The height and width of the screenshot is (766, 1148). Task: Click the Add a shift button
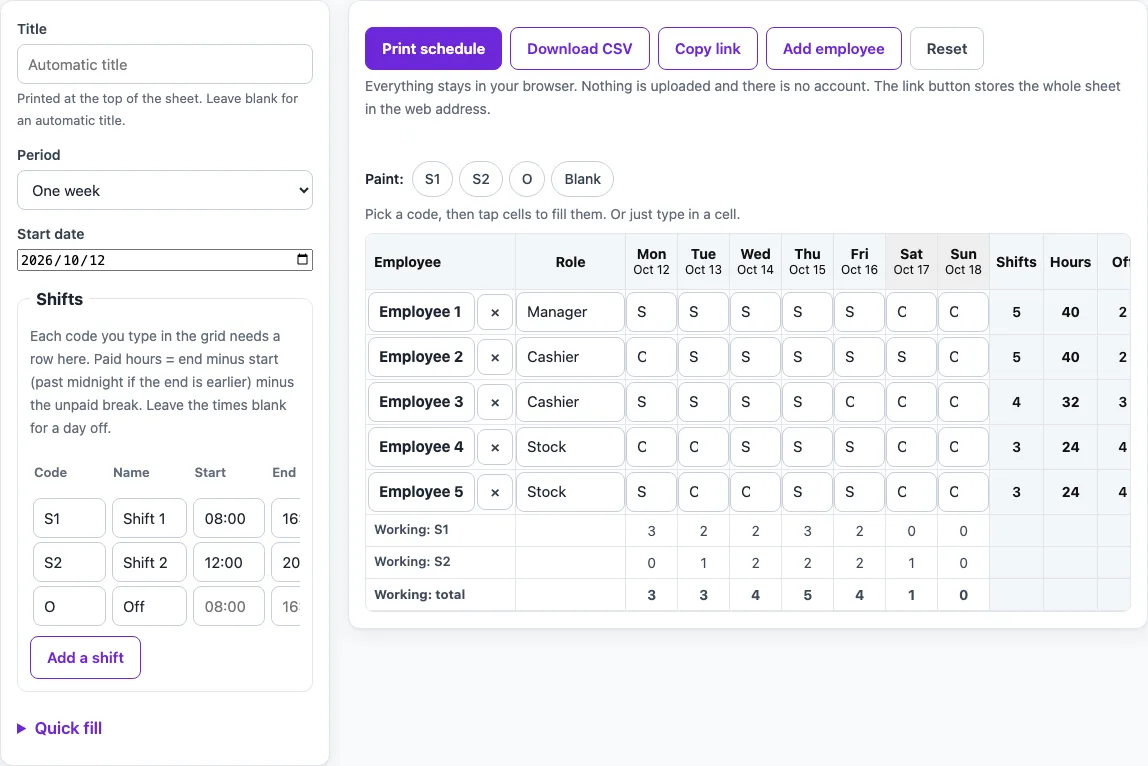coord(86,658)
